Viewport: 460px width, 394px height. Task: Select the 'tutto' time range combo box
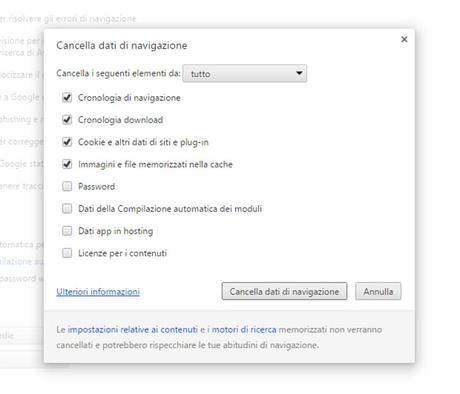pyautogui.click(x=245, y=73)
